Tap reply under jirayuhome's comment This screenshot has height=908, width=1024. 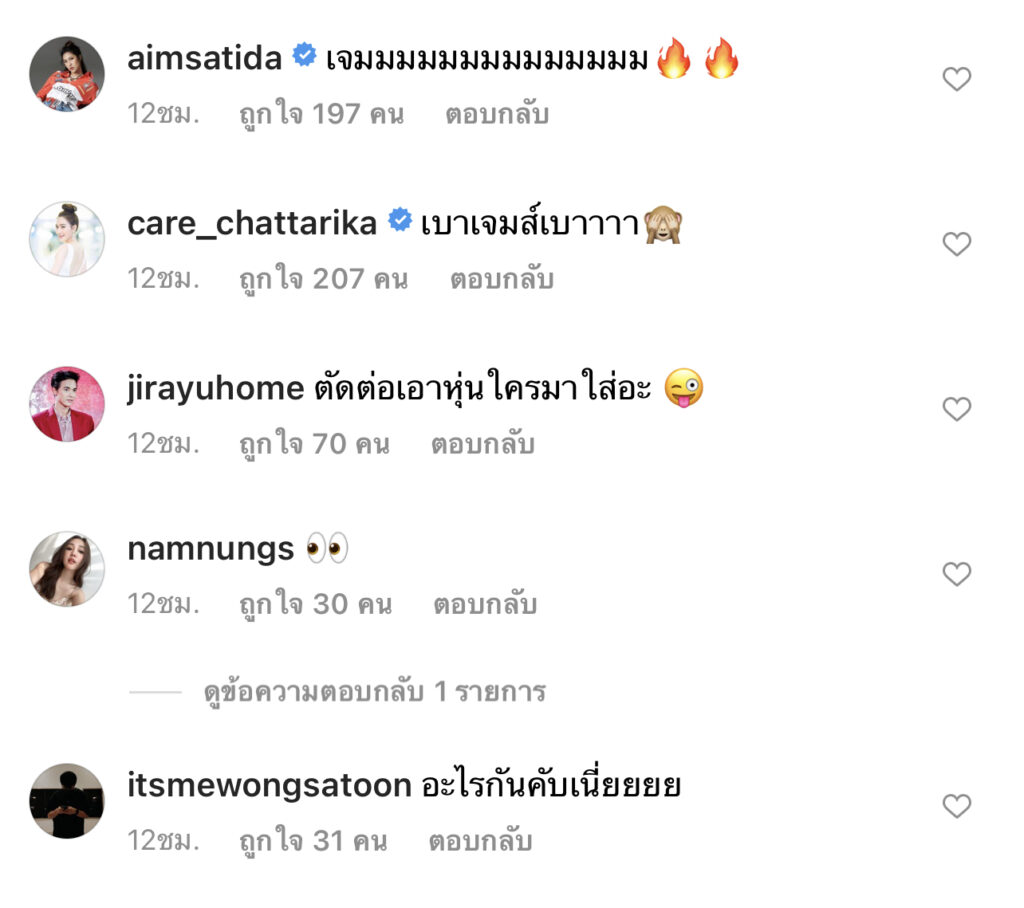483,444
